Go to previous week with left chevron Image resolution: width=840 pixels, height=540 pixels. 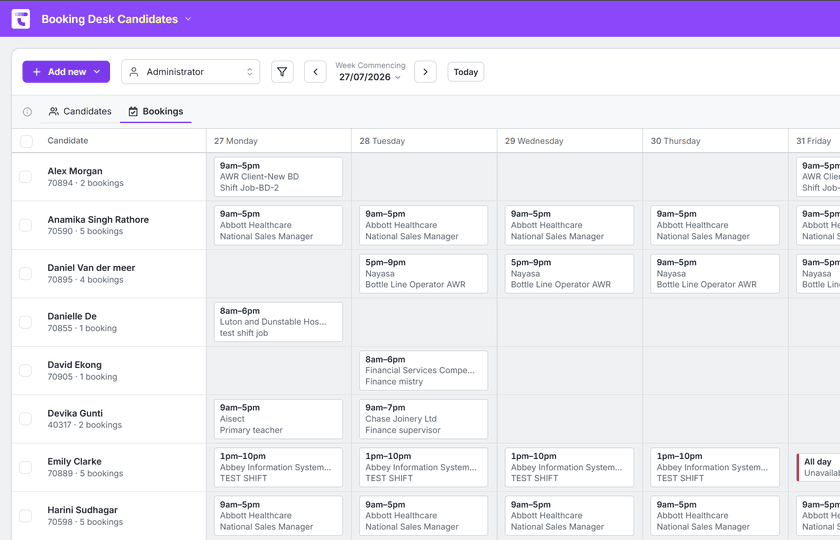click(x=316, y=72)
